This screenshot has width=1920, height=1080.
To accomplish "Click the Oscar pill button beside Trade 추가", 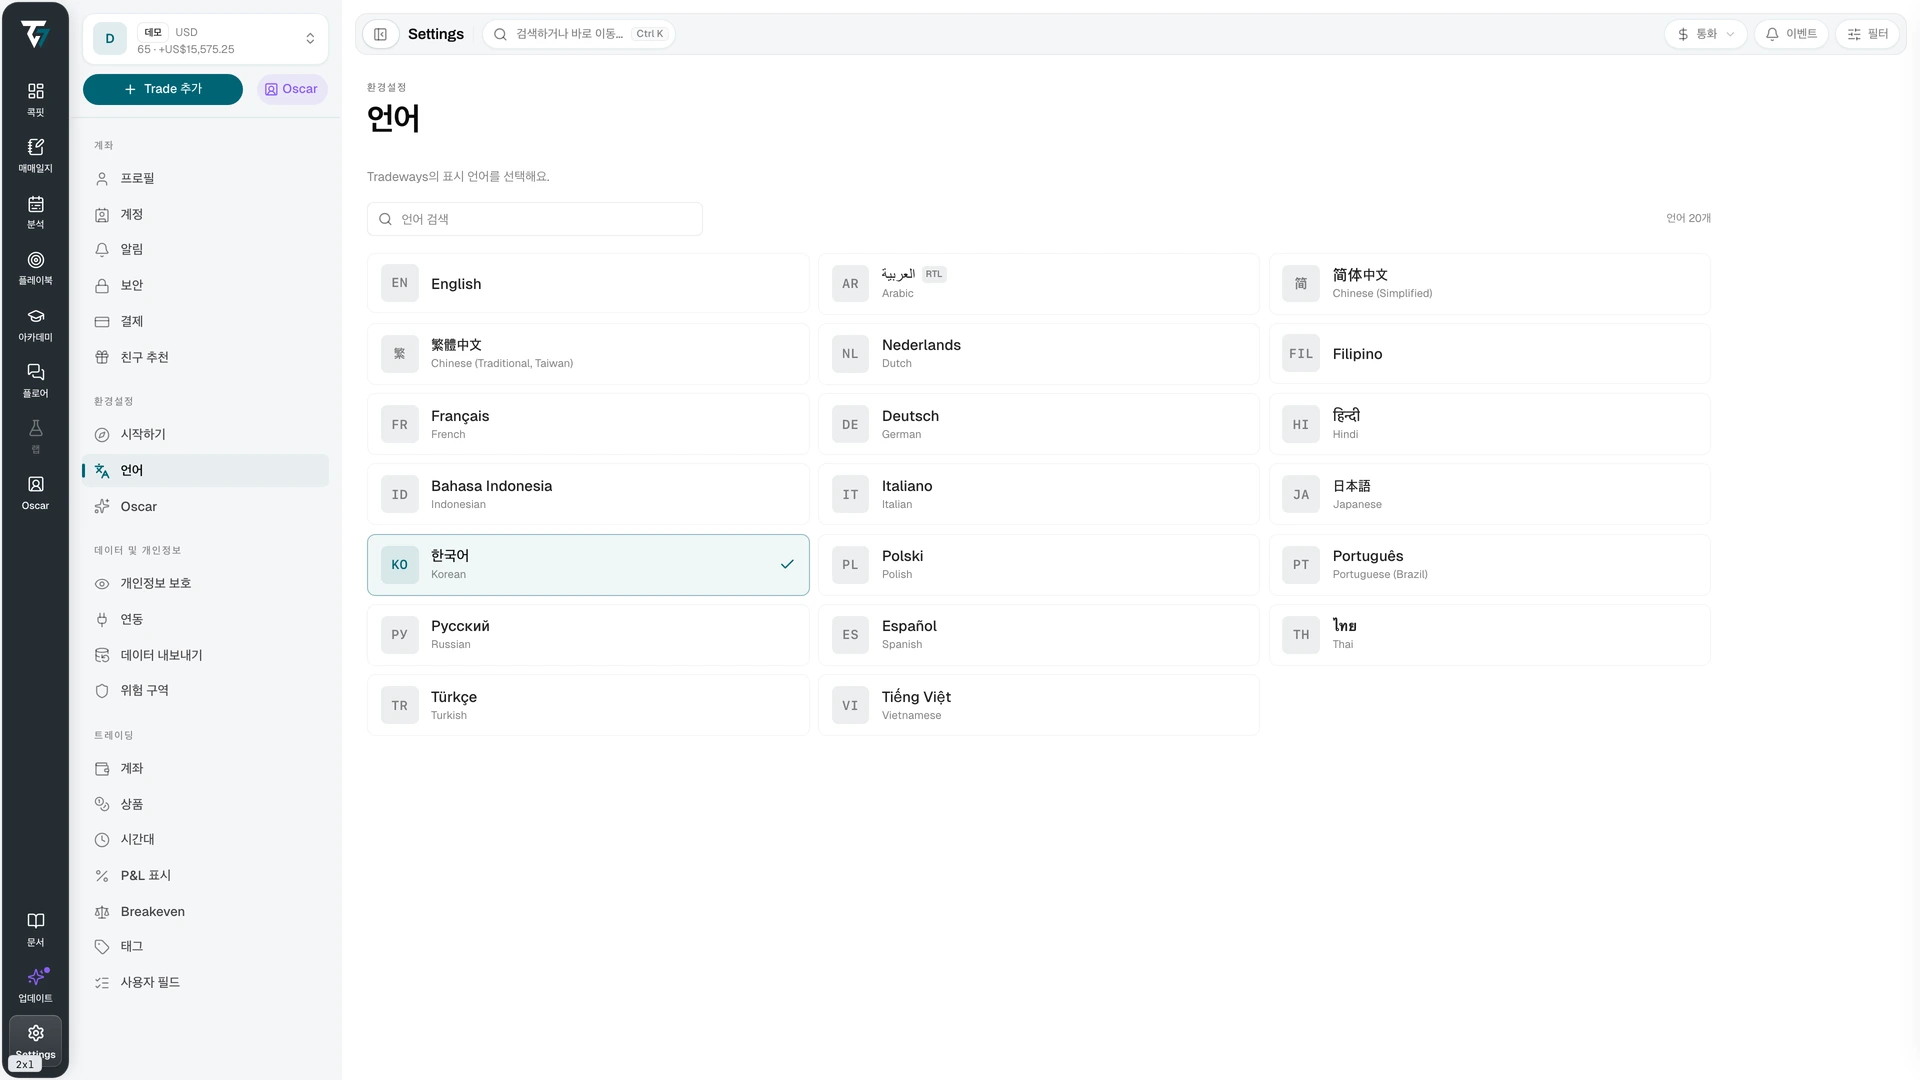I will (292, 89).
